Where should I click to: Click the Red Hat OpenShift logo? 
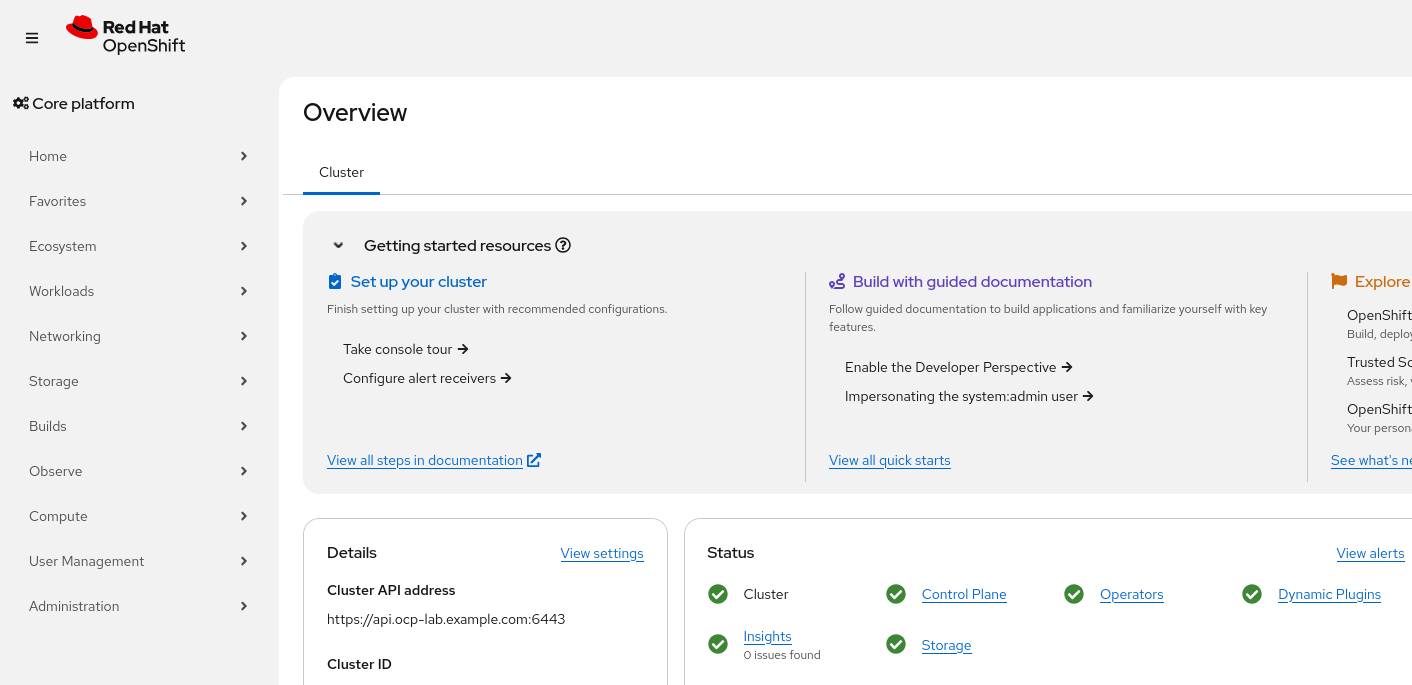point(126,35)
